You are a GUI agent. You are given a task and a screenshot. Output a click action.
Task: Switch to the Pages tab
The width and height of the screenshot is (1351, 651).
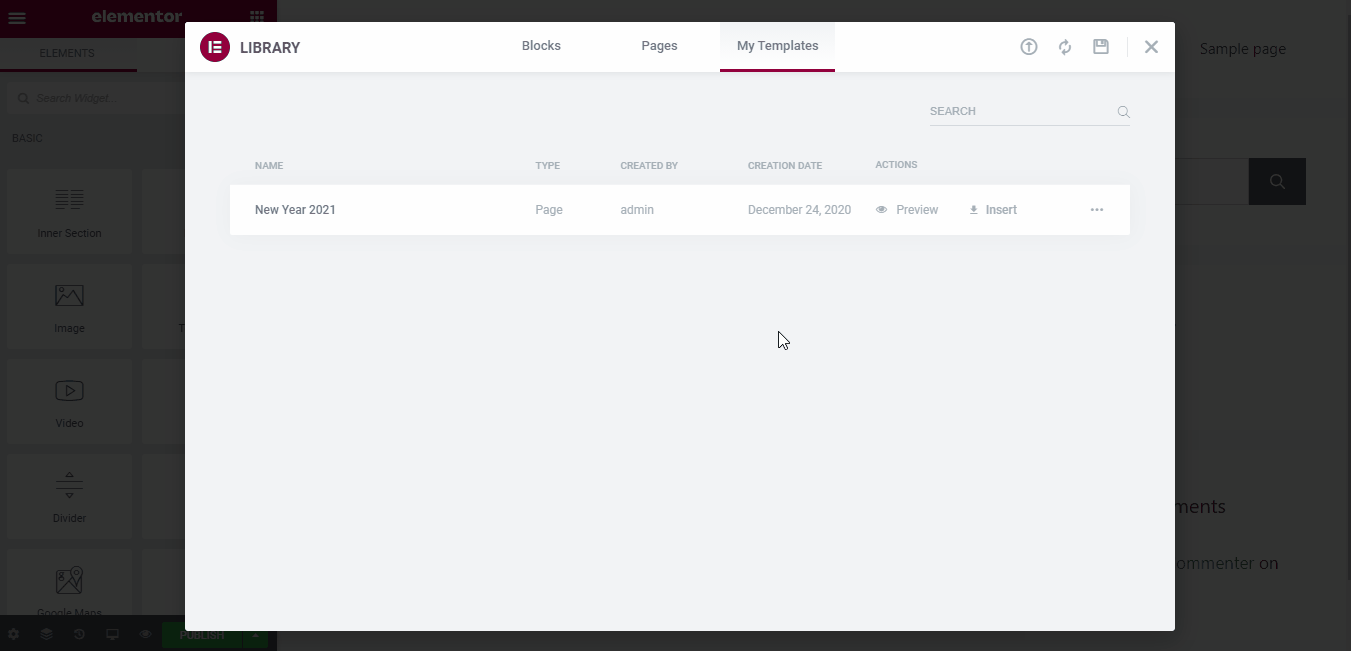pos(659,46)
